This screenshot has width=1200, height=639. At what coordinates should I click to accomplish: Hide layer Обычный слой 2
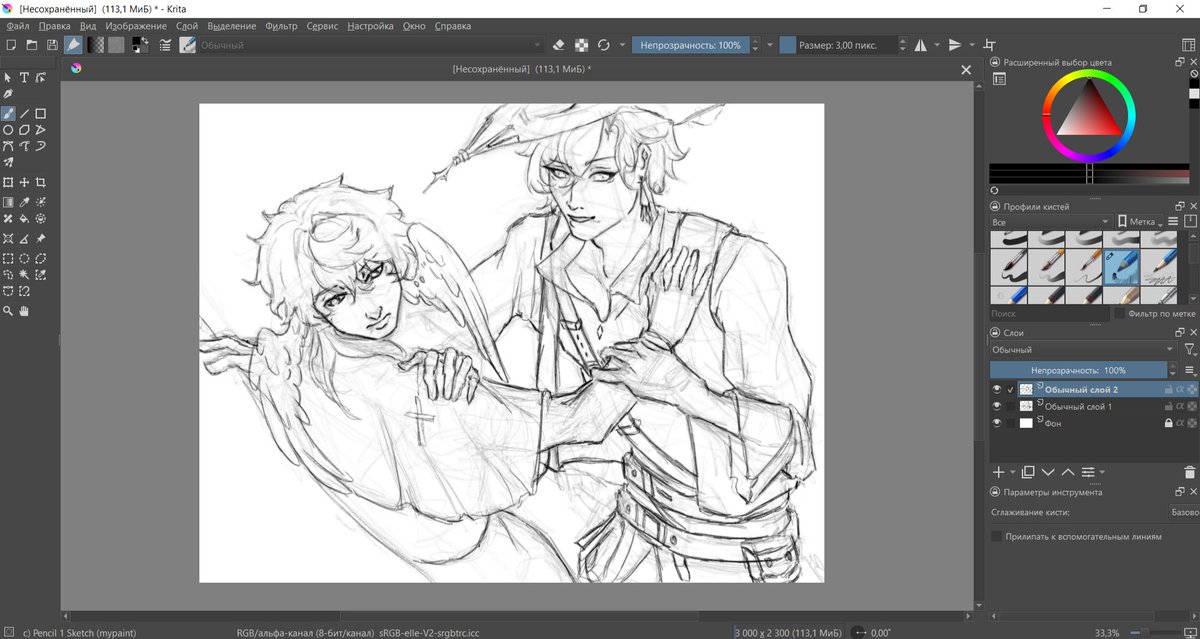click(x=997, y=390)
